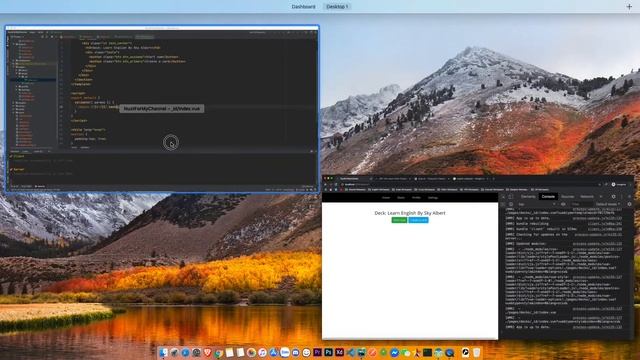Viewport: 640px width, 360px height.
Task: Open the Music app in Dock
Action: (x=262, y=352)
